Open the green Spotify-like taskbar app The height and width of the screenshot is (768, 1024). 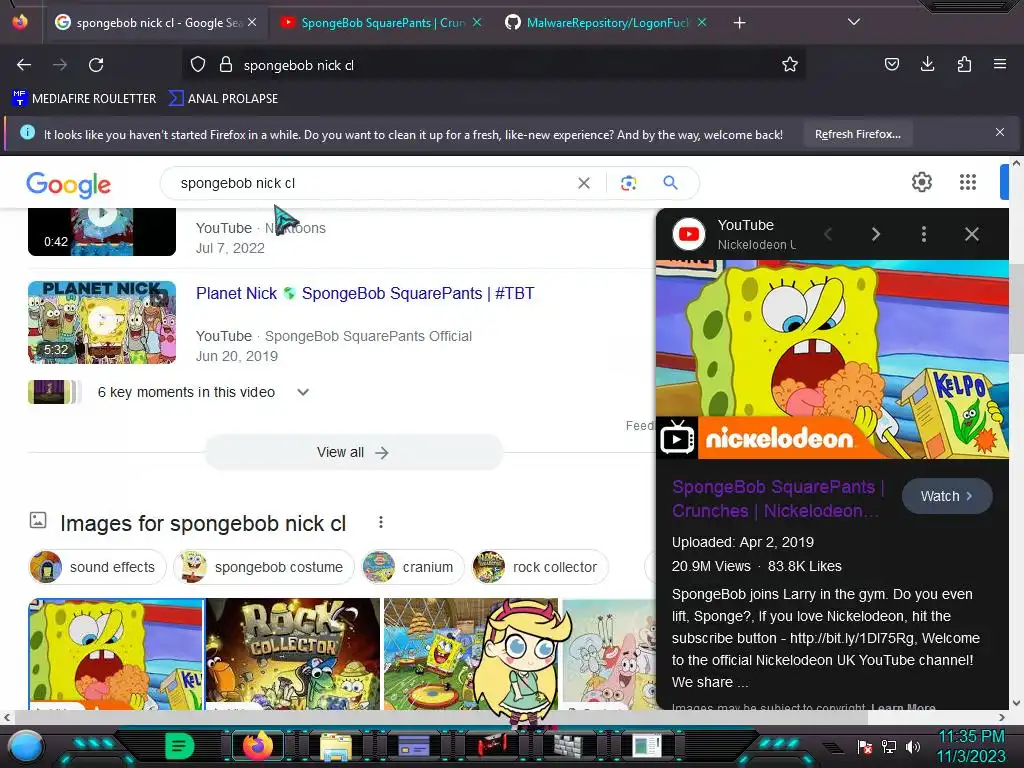(x=180, y=746)
